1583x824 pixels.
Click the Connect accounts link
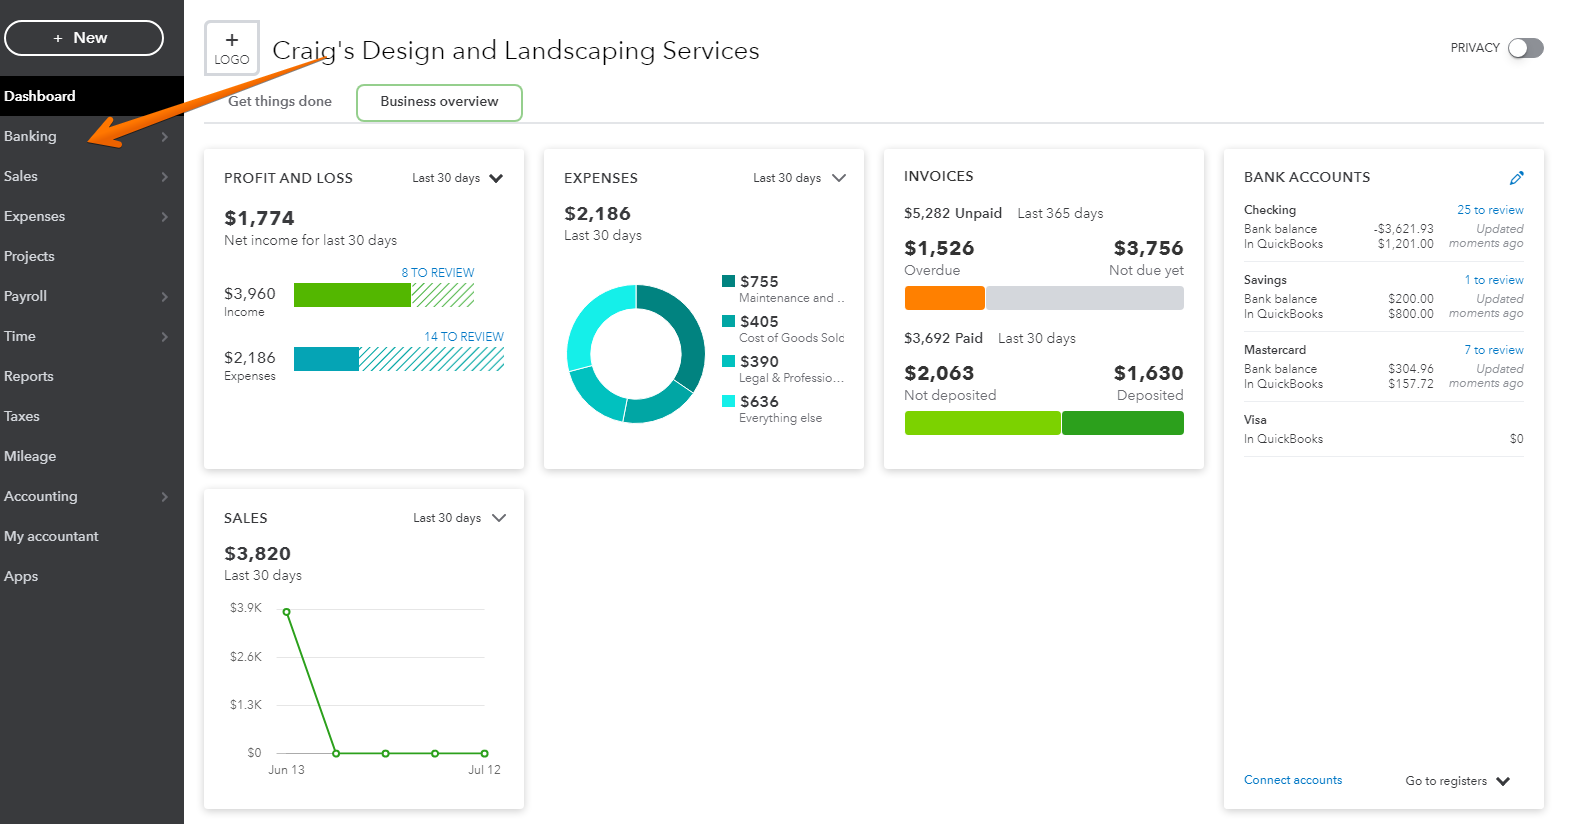[1293, 780]
